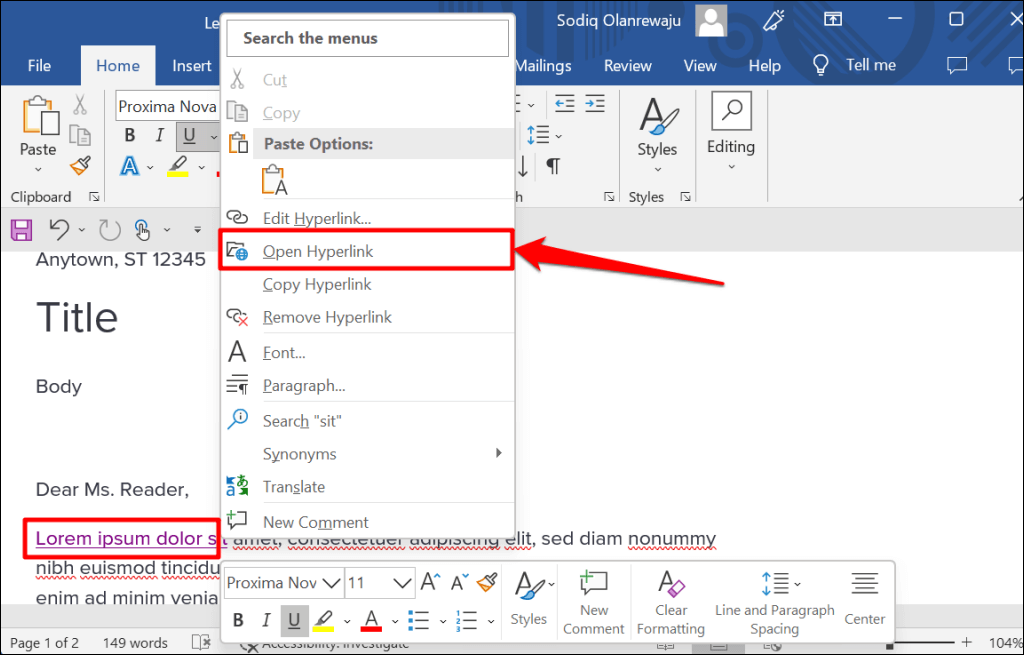Toggle bold formatting in the mini toolbar
The width and height of the screenshot is (1024, 655).
(238, 620)
